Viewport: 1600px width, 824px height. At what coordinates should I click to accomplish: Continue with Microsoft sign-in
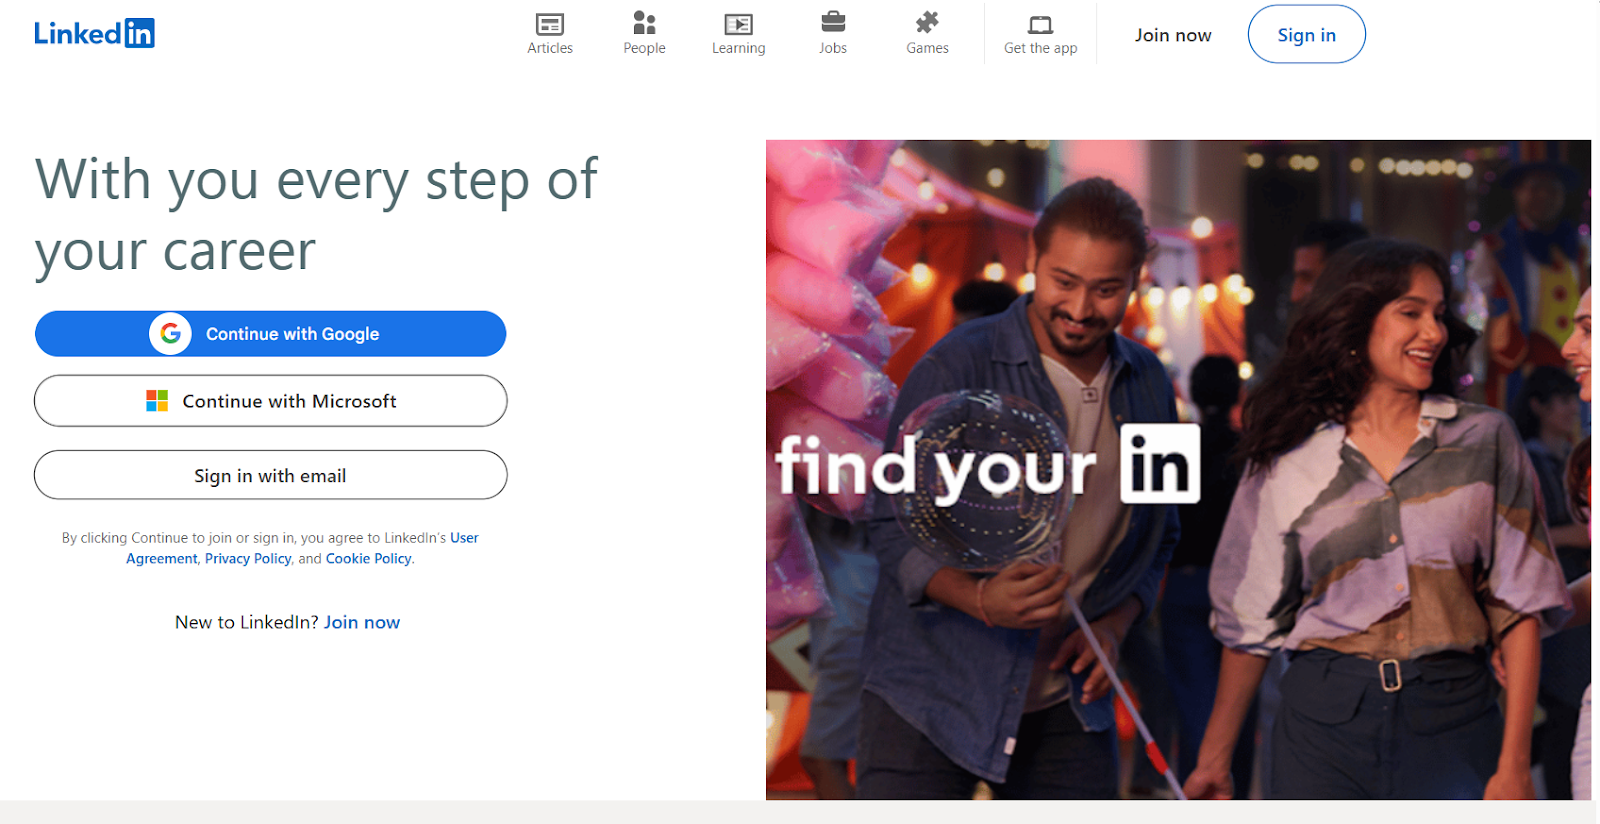pyautogui.click(x=270, y=401)
